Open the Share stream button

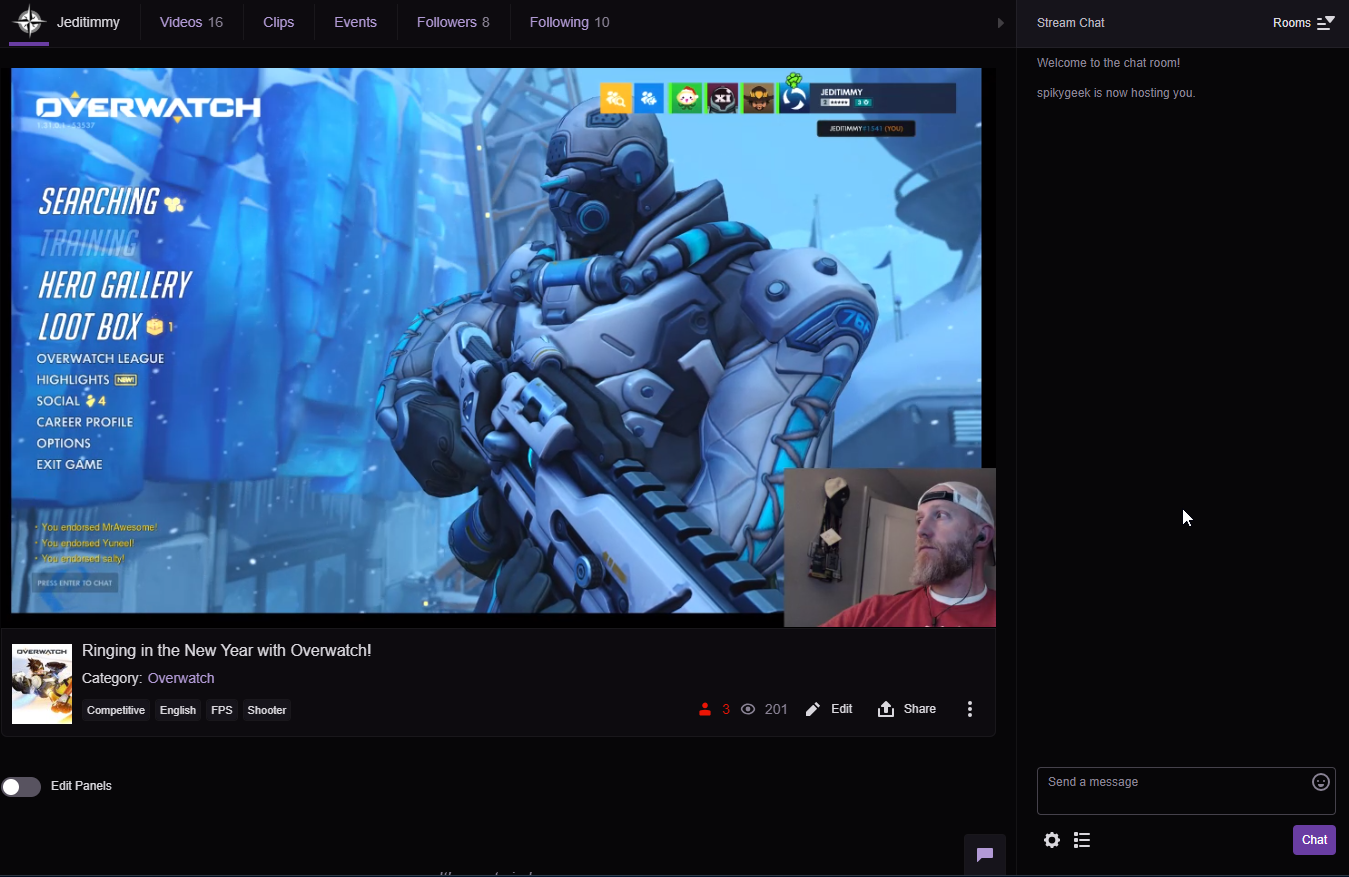(907, 709)
